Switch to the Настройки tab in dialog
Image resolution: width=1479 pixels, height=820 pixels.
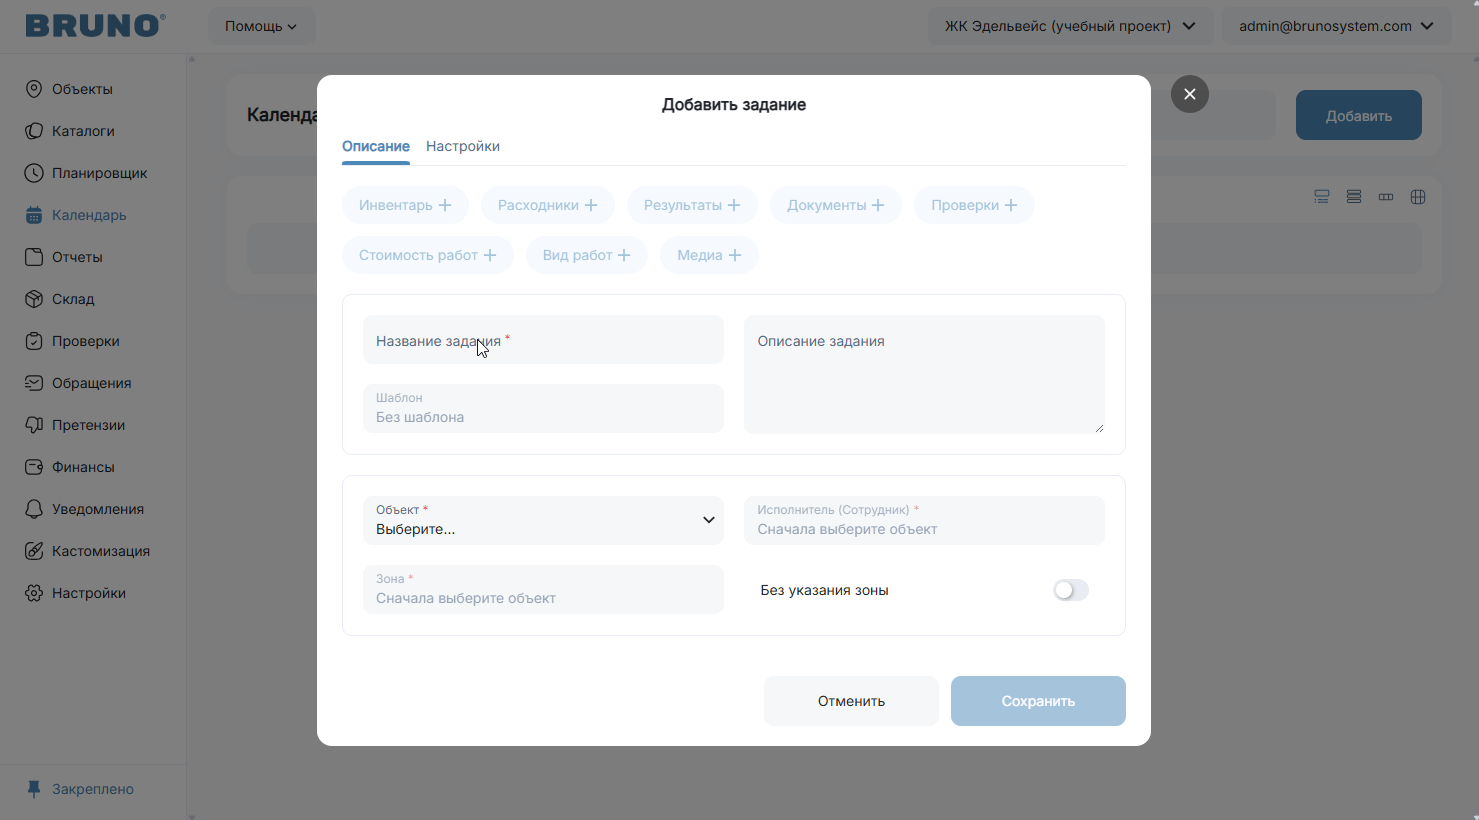[463, 146]
